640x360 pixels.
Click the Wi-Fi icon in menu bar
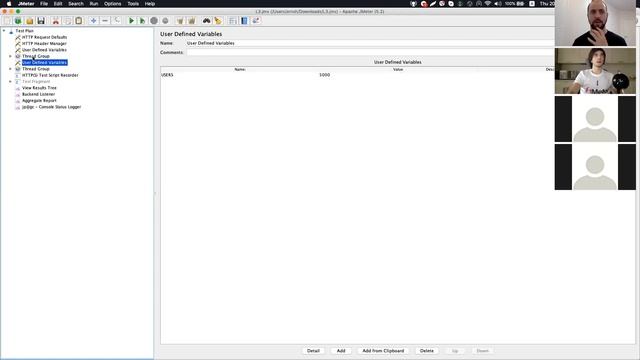pos(488,4)
